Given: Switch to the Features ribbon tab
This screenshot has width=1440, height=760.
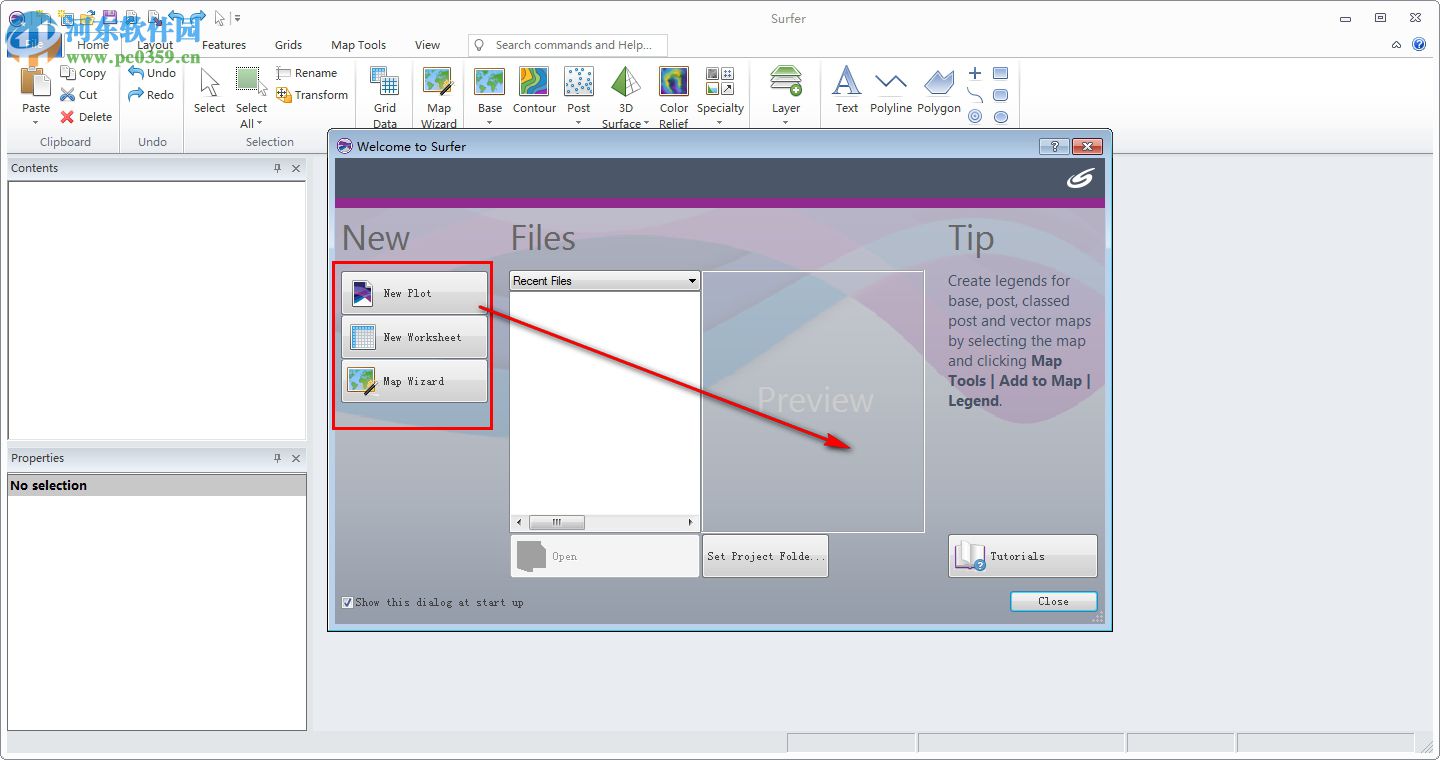Looking at the screenshot, I should (224, 45).
